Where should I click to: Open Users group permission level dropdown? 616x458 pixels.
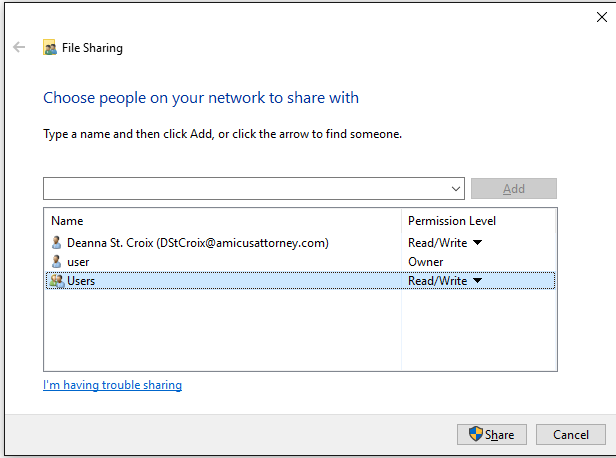coord(477,280)
